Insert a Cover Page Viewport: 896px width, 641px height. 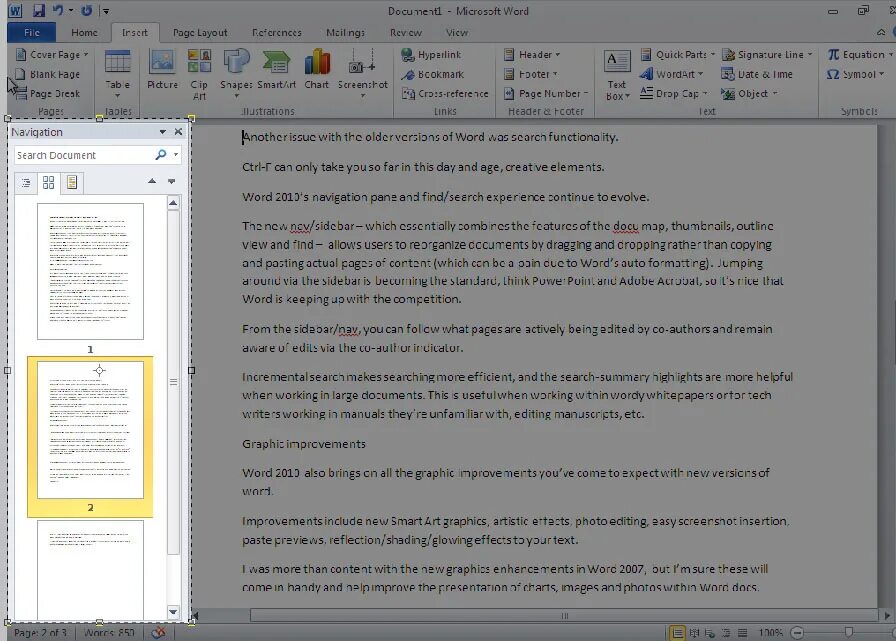pyautogui.click(x=52, y=54)
